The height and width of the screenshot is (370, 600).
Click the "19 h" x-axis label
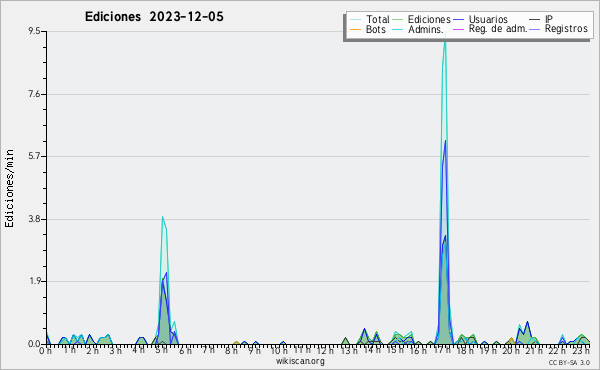[x=488, y=350]
